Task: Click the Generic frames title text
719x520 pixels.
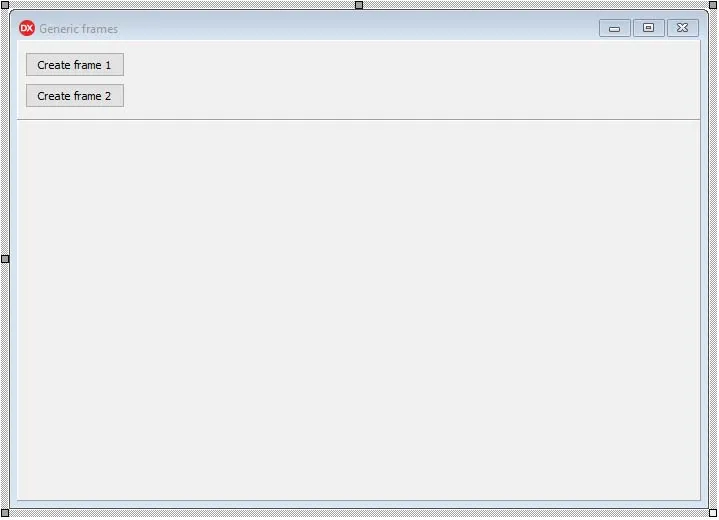Action: click(x=78, y=29)
